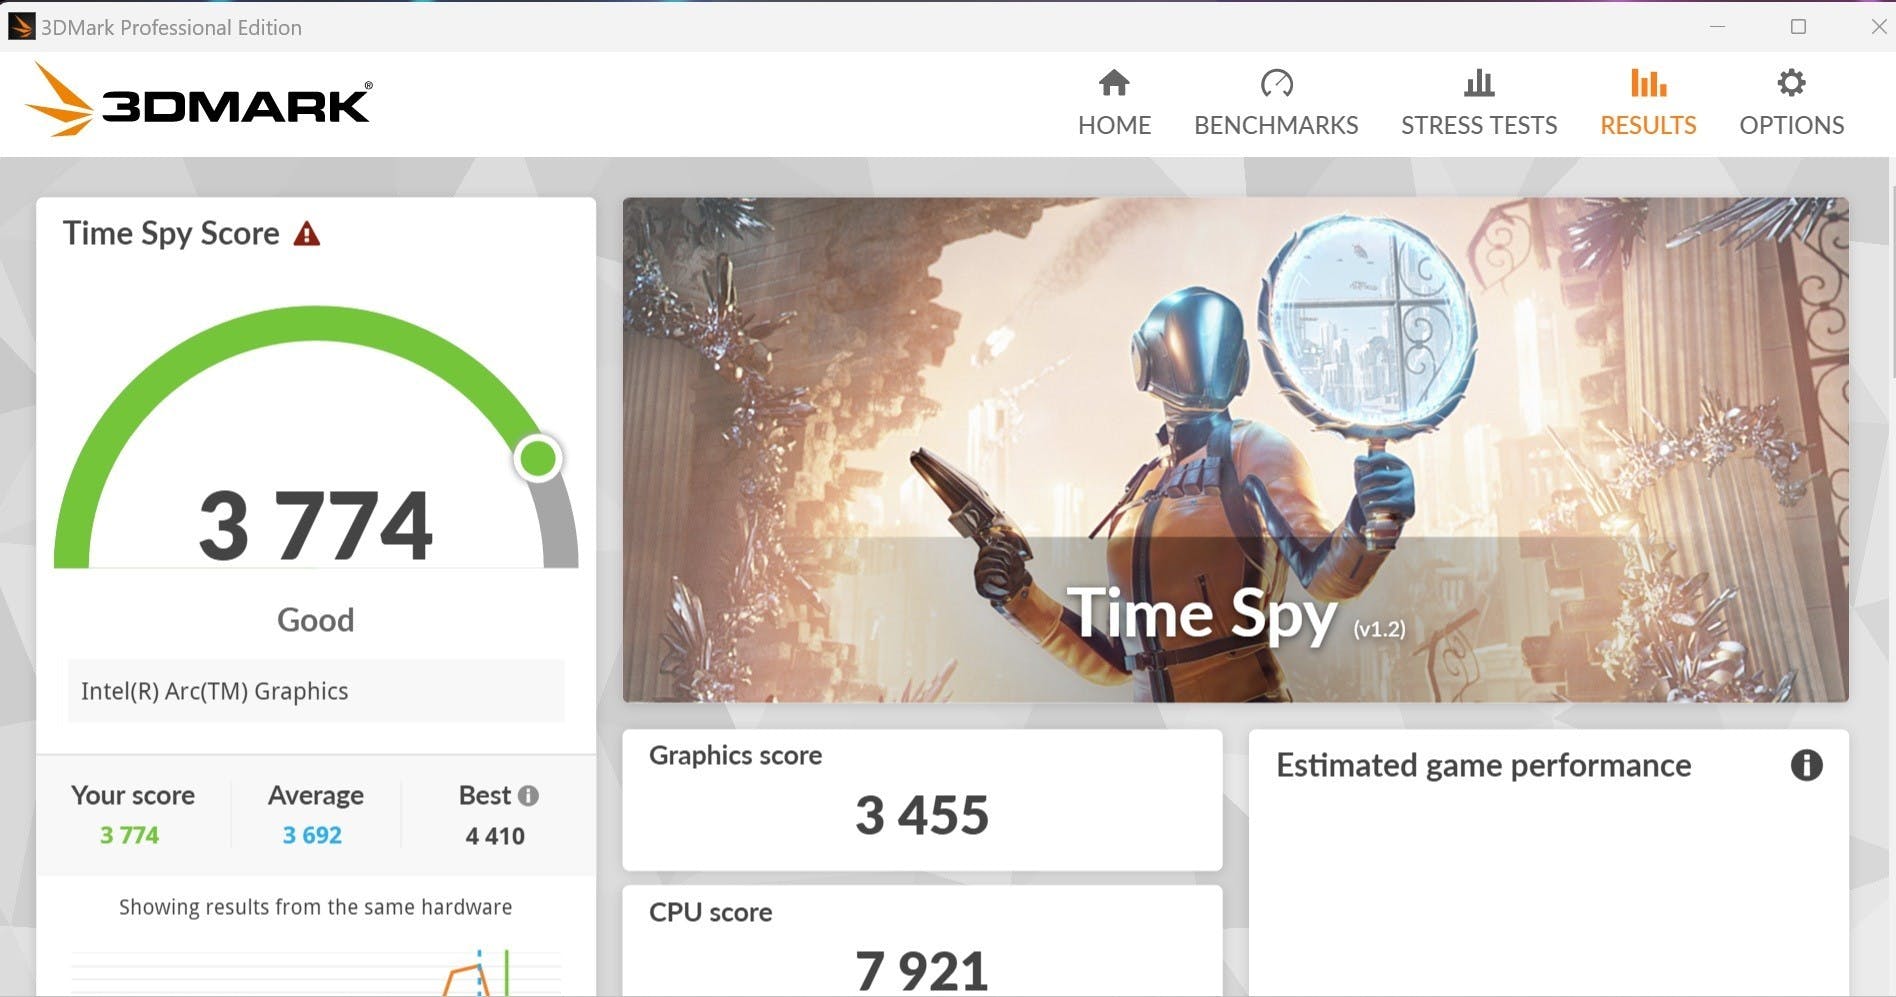Click the 3DMark app icon in title bar
Viewport: 1896px width, 997px height.
click(21, 27)
